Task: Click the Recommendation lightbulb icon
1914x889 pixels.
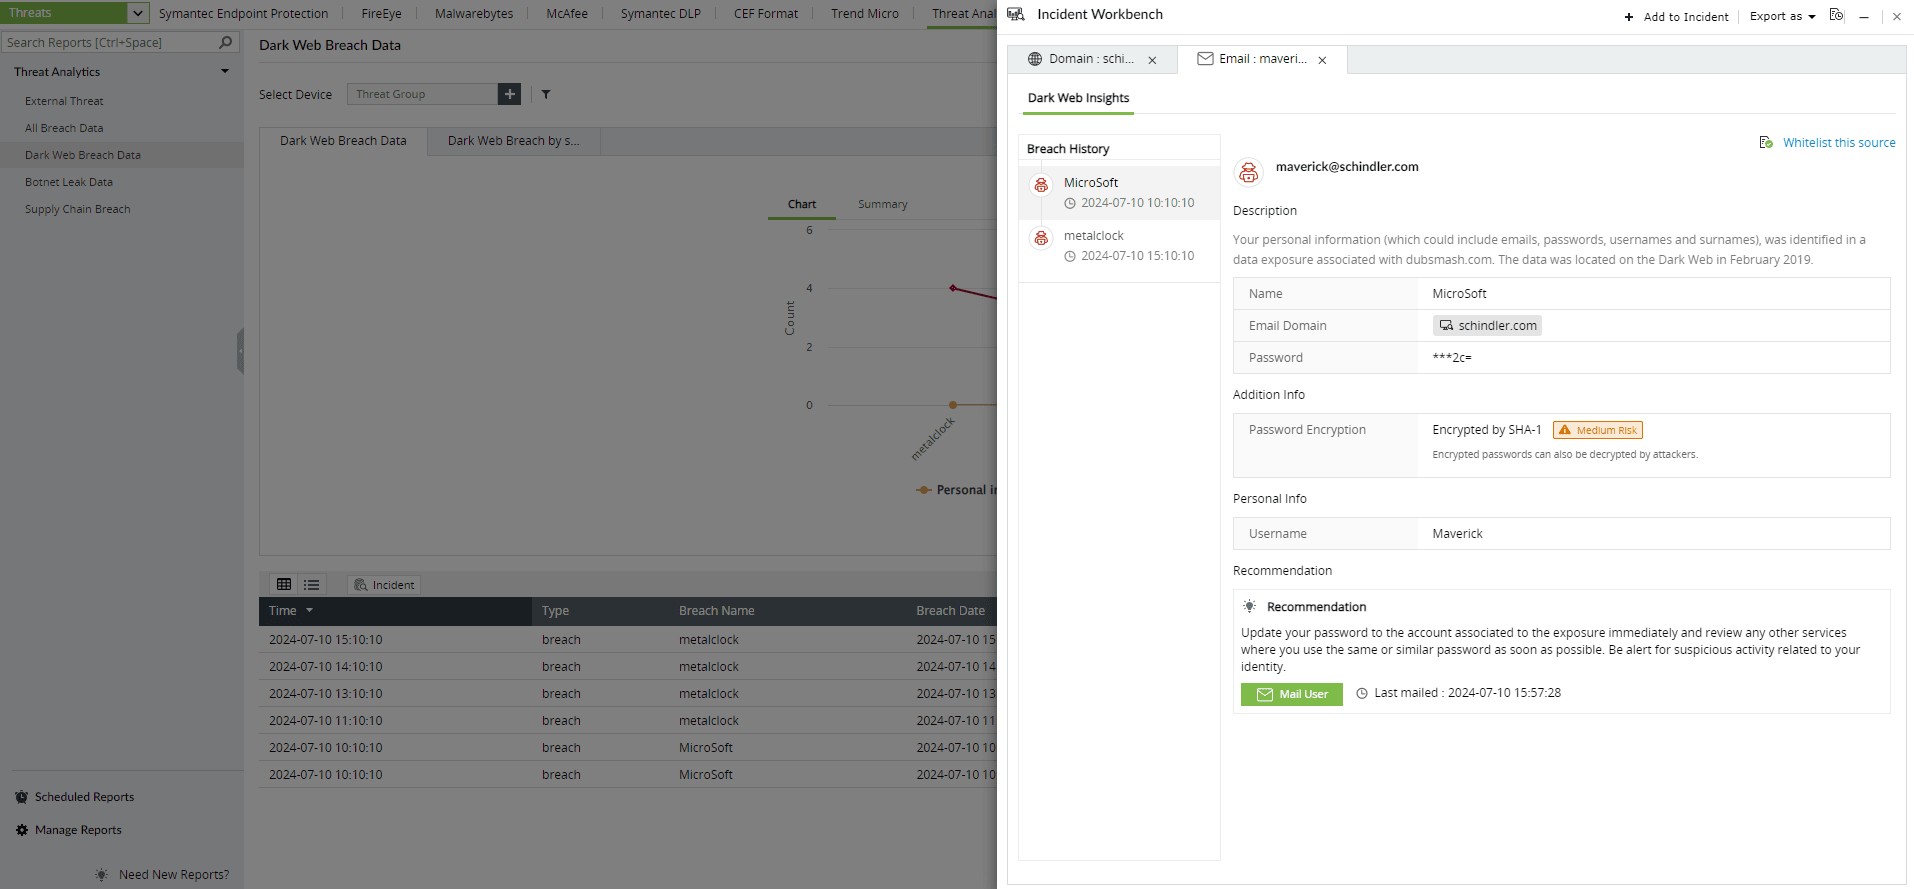Action: [x=1249, y=606]
